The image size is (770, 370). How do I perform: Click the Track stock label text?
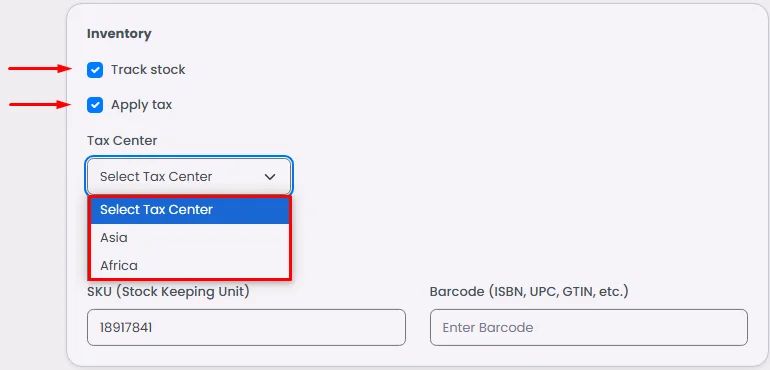click(148, 70)
